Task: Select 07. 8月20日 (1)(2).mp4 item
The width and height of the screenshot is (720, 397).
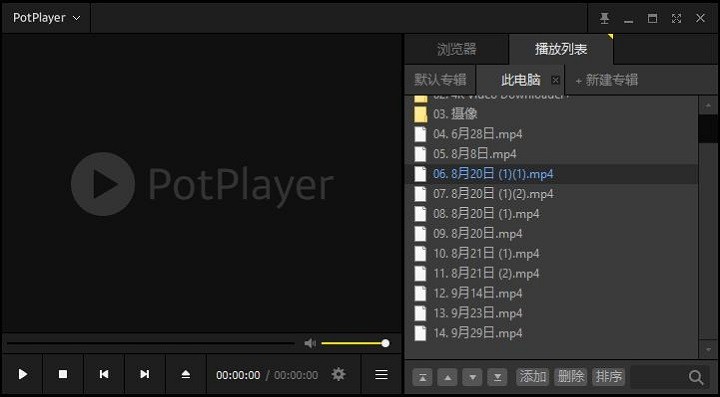Action: click(x=551, y=194)
